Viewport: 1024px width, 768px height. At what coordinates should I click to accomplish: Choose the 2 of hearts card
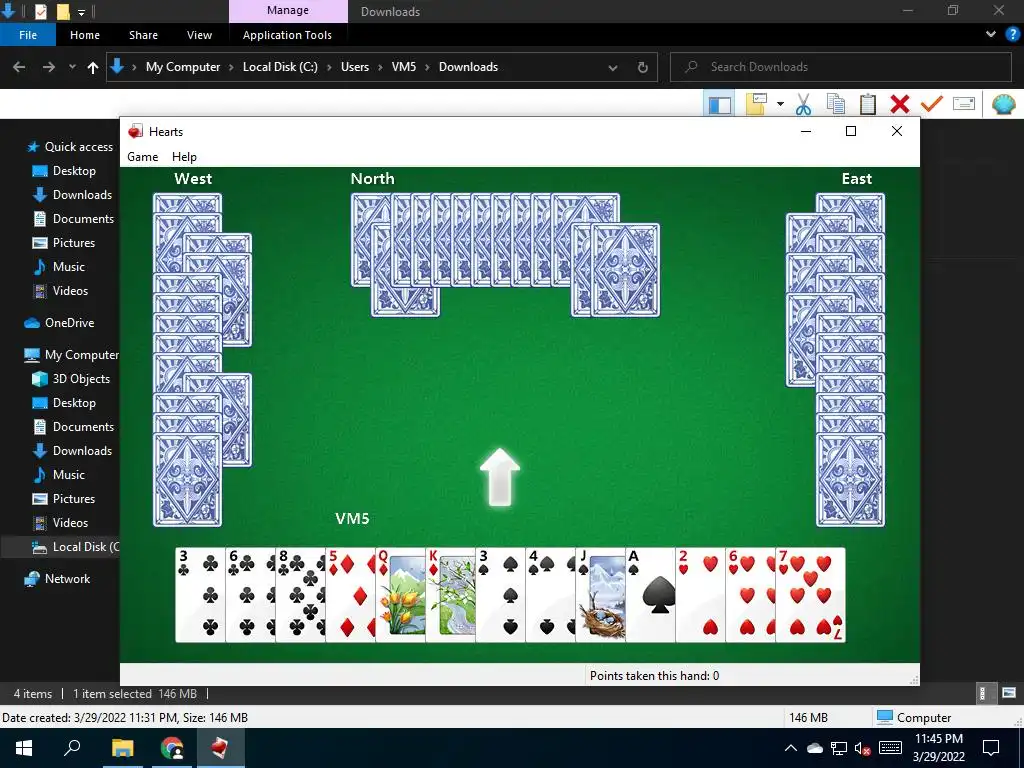pos(700,595)
